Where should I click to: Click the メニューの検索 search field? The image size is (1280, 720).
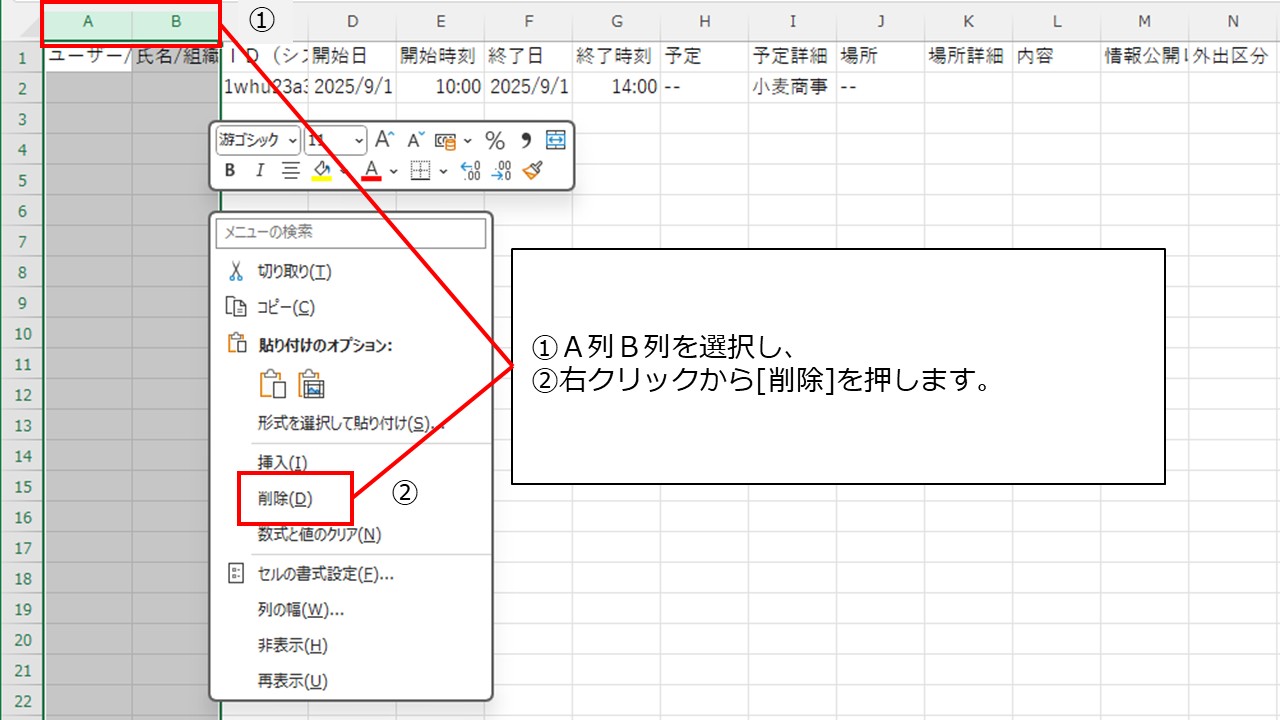351,232
